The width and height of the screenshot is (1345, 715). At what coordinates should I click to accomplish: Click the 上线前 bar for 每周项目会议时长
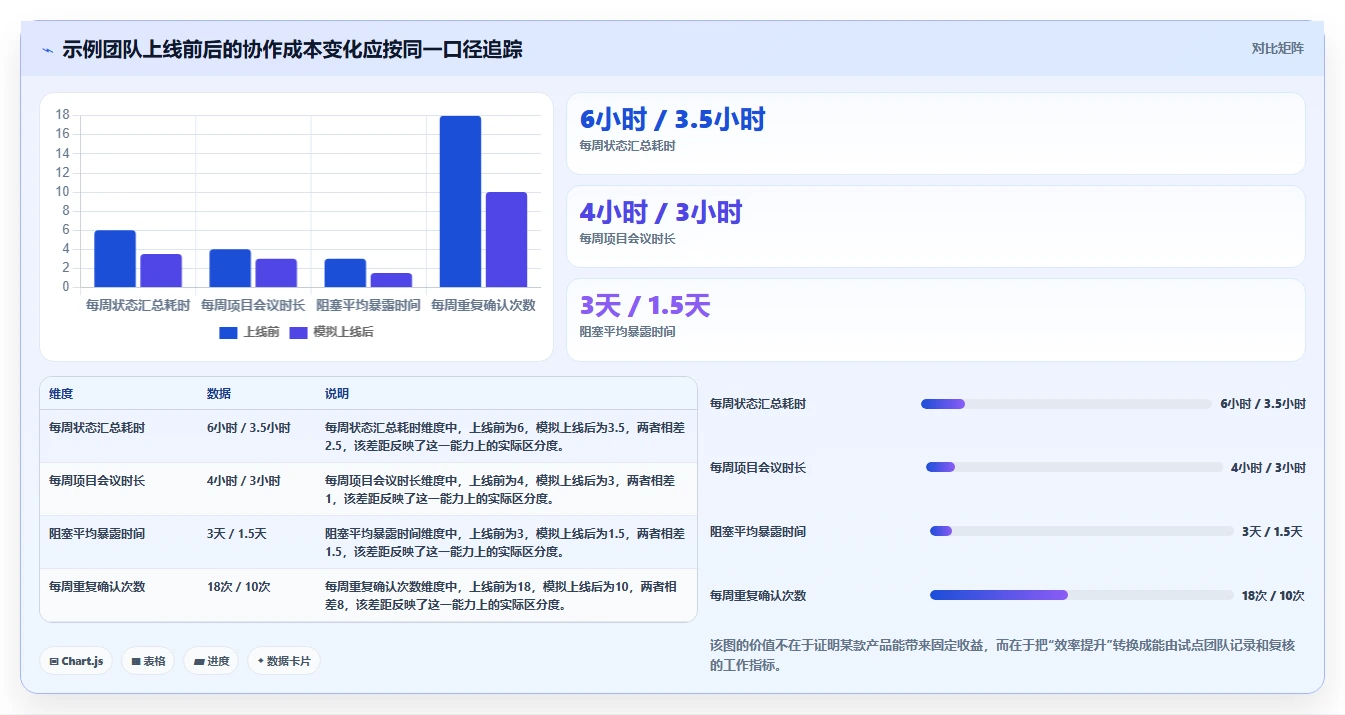tap(230, 268)
